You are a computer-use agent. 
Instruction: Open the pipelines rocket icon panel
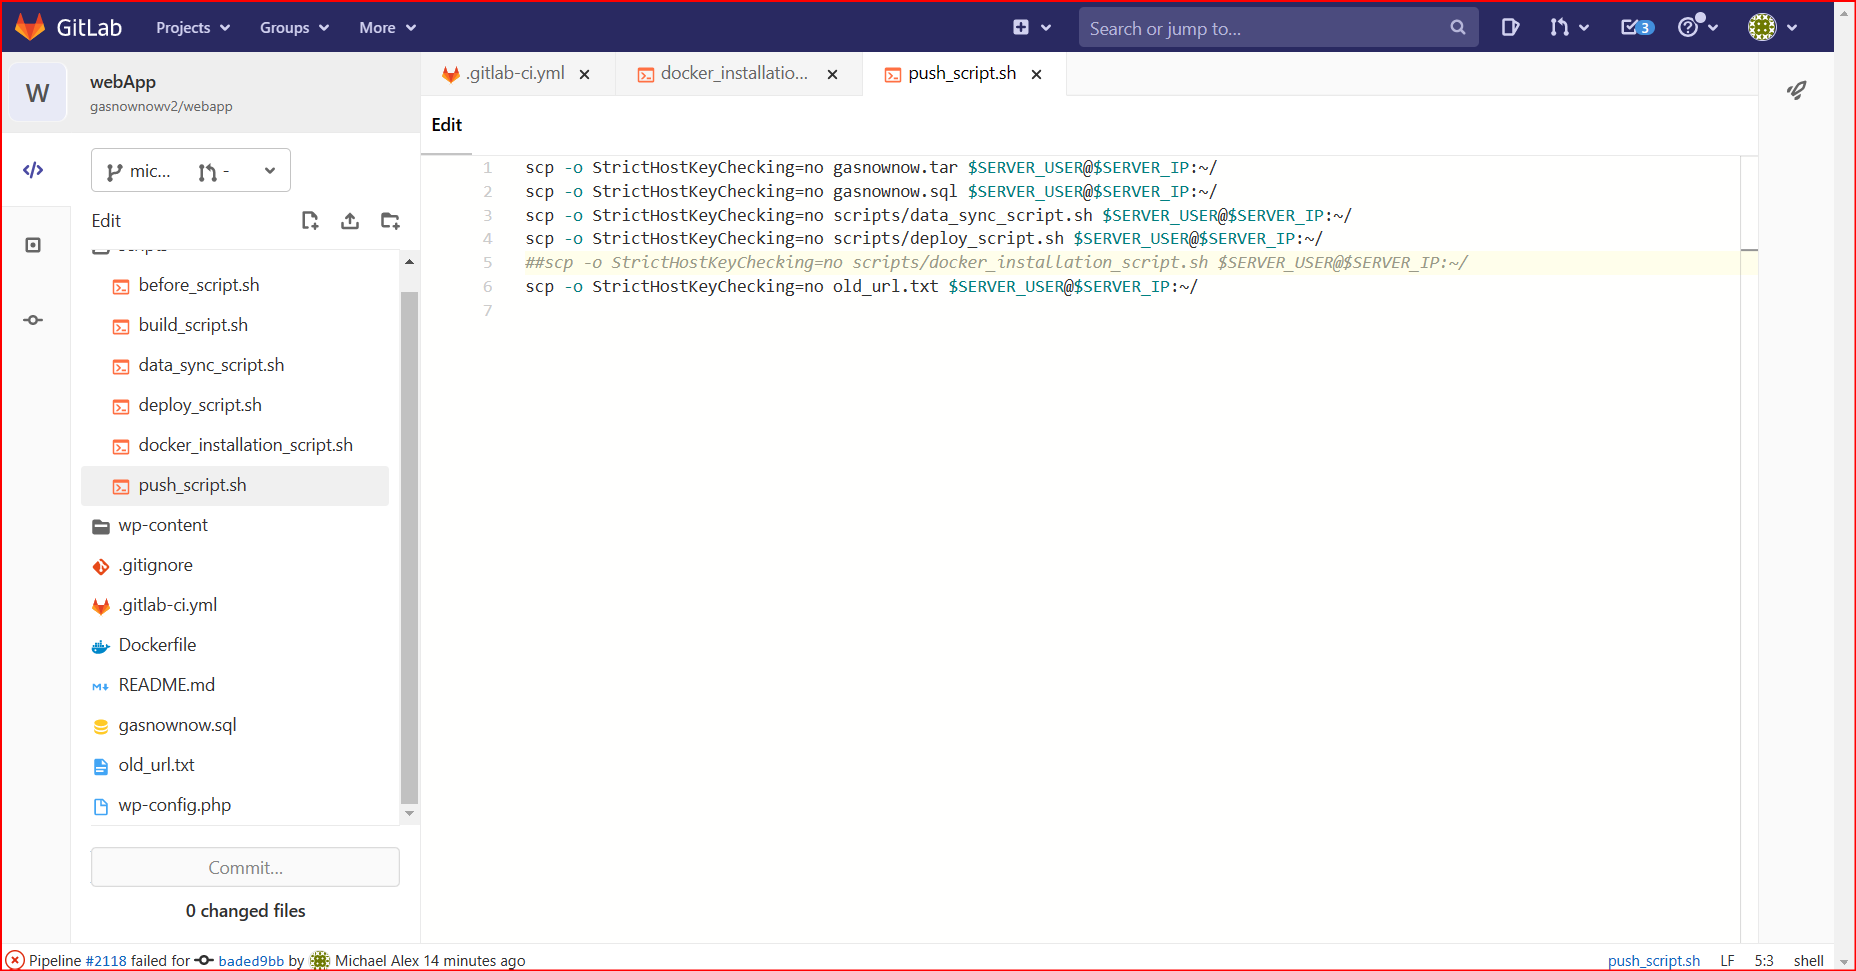point(1797,91)
